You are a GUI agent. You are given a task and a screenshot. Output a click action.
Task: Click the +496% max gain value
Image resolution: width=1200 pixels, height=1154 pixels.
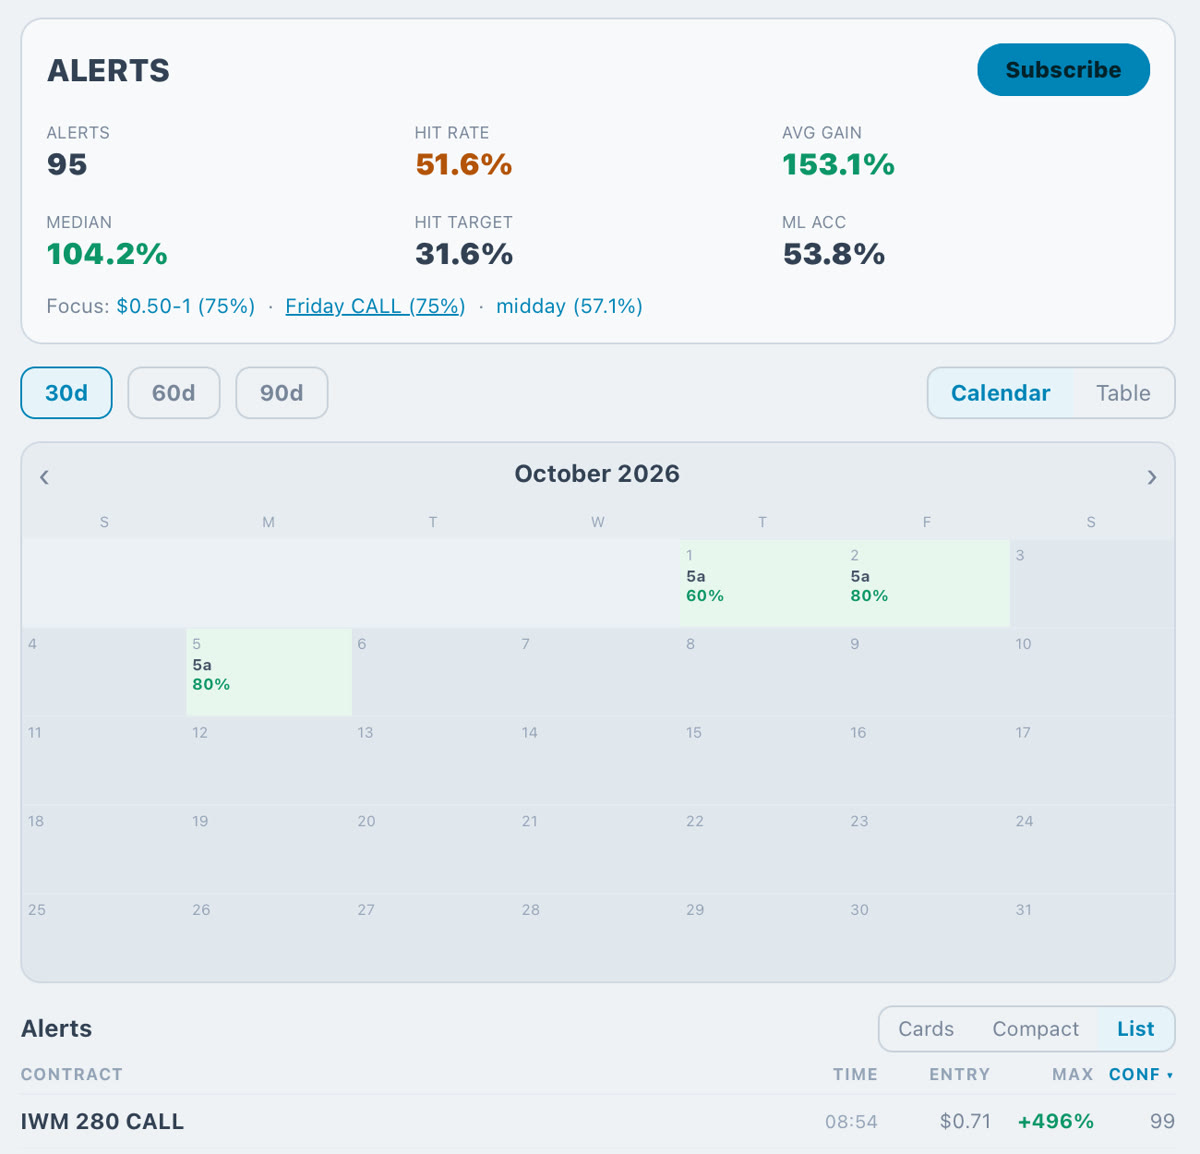click(1056, 1122)
